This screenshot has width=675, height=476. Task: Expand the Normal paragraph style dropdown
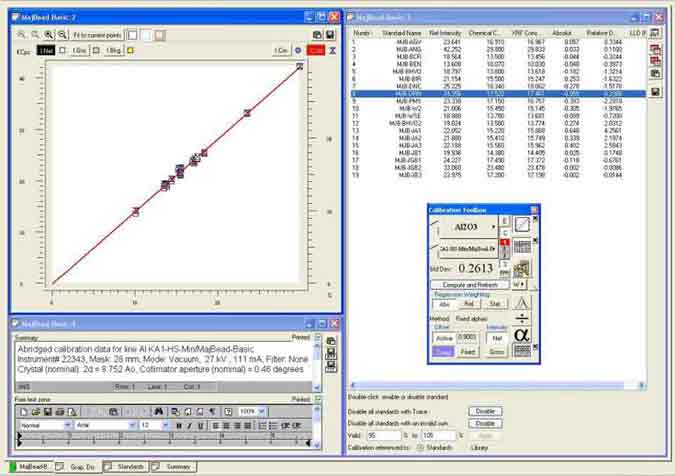(x=70, y=425)
